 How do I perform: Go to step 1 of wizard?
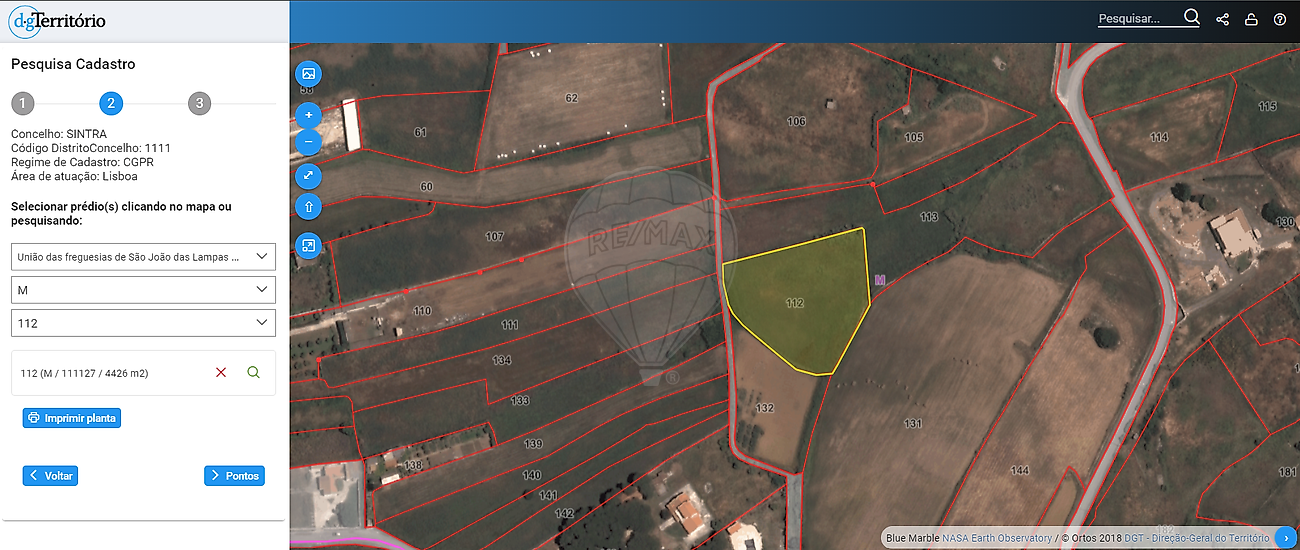click(22, 103)
